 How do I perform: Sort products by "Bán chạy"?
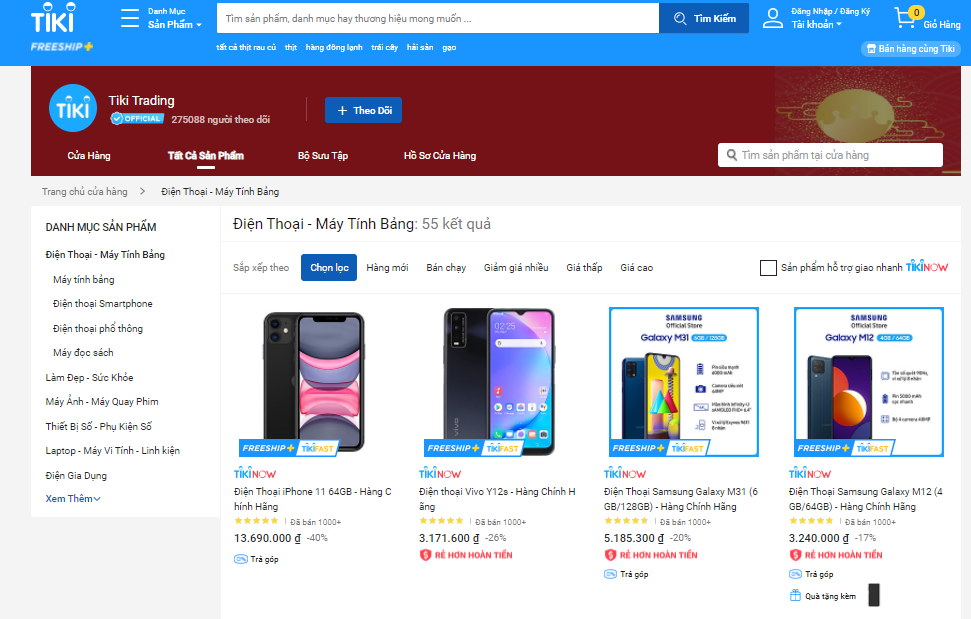[446, 268]
